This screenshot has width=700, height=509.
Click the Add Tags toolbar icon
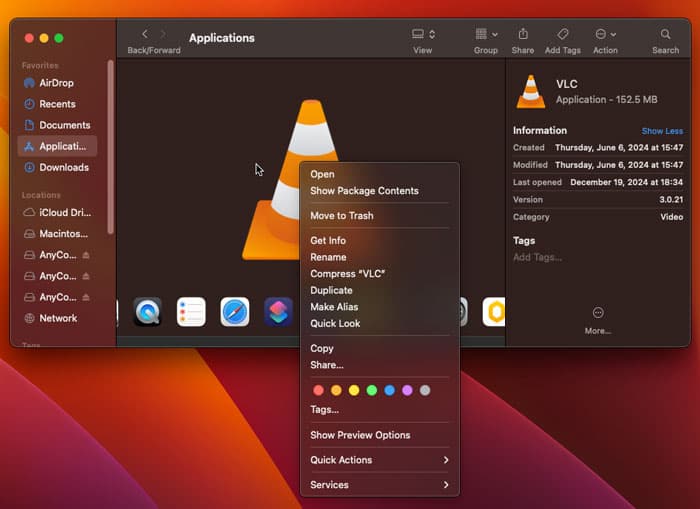562,34
